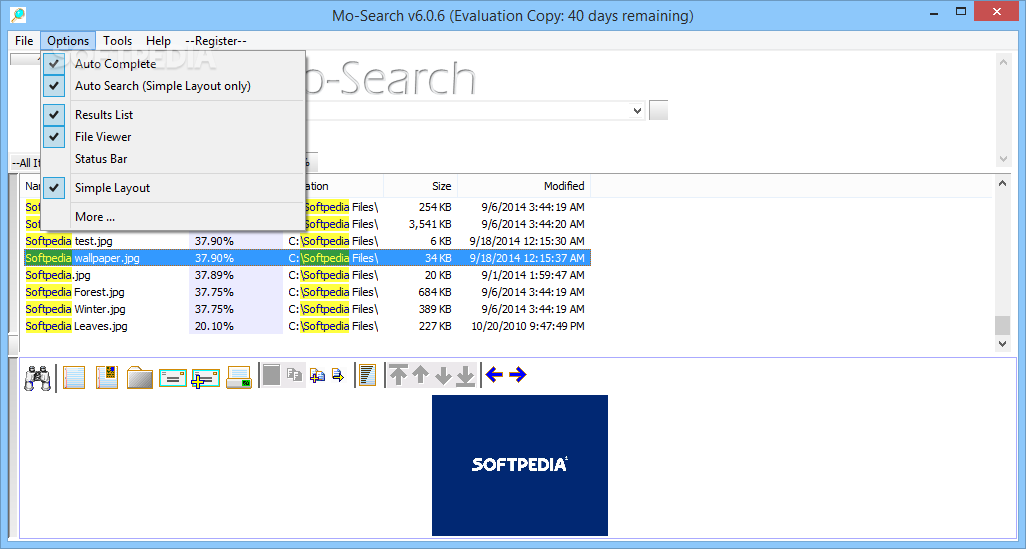Click top search panel scroll up arrow
This screenshot has height=549, width=1026.
[1003, 62]
